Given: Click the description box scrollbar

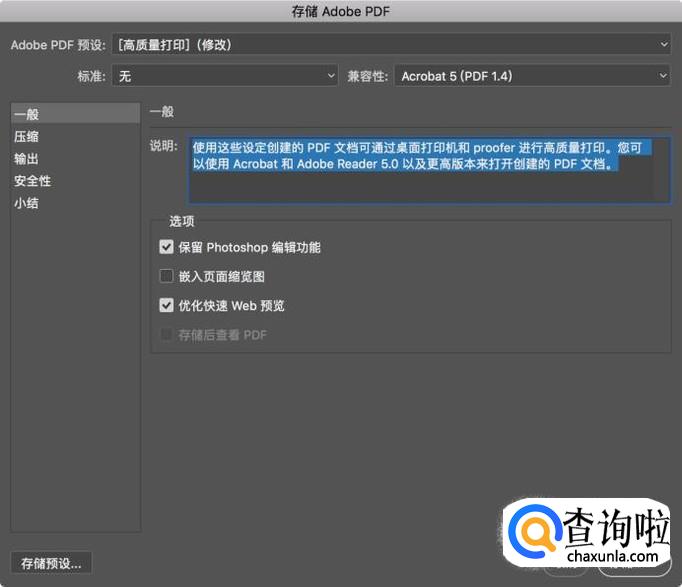Looking at the screenshot, I should coord(660,170).
